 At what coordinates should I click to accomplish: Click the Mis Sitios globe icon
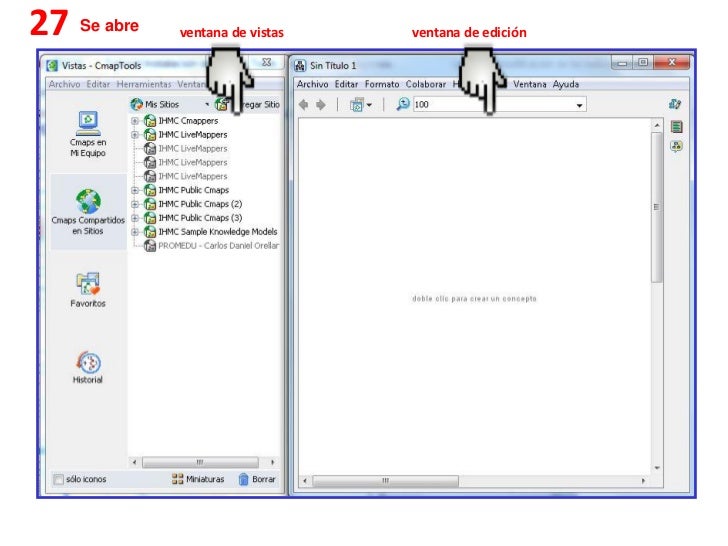(x=136, y=104)
